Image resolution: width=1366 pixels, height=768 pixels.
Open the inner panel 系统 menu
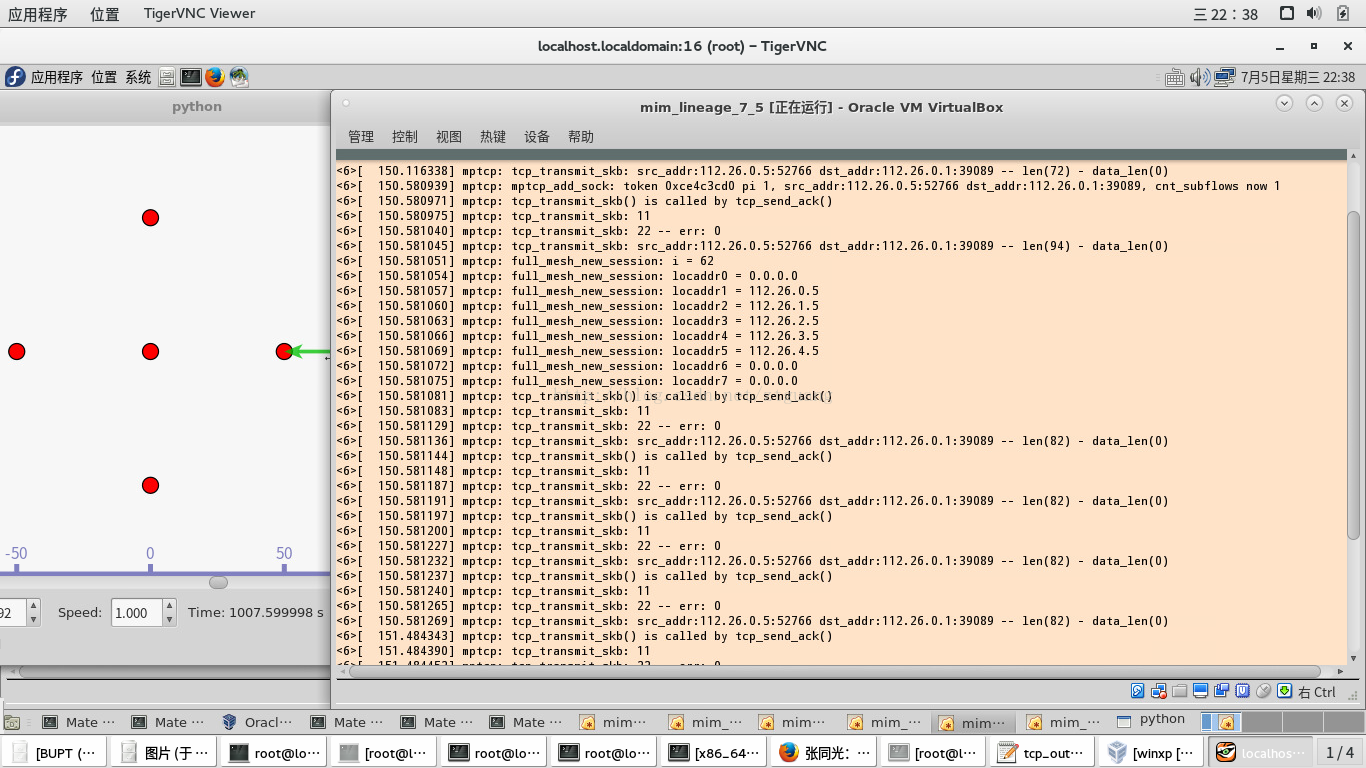coord(138,77)
